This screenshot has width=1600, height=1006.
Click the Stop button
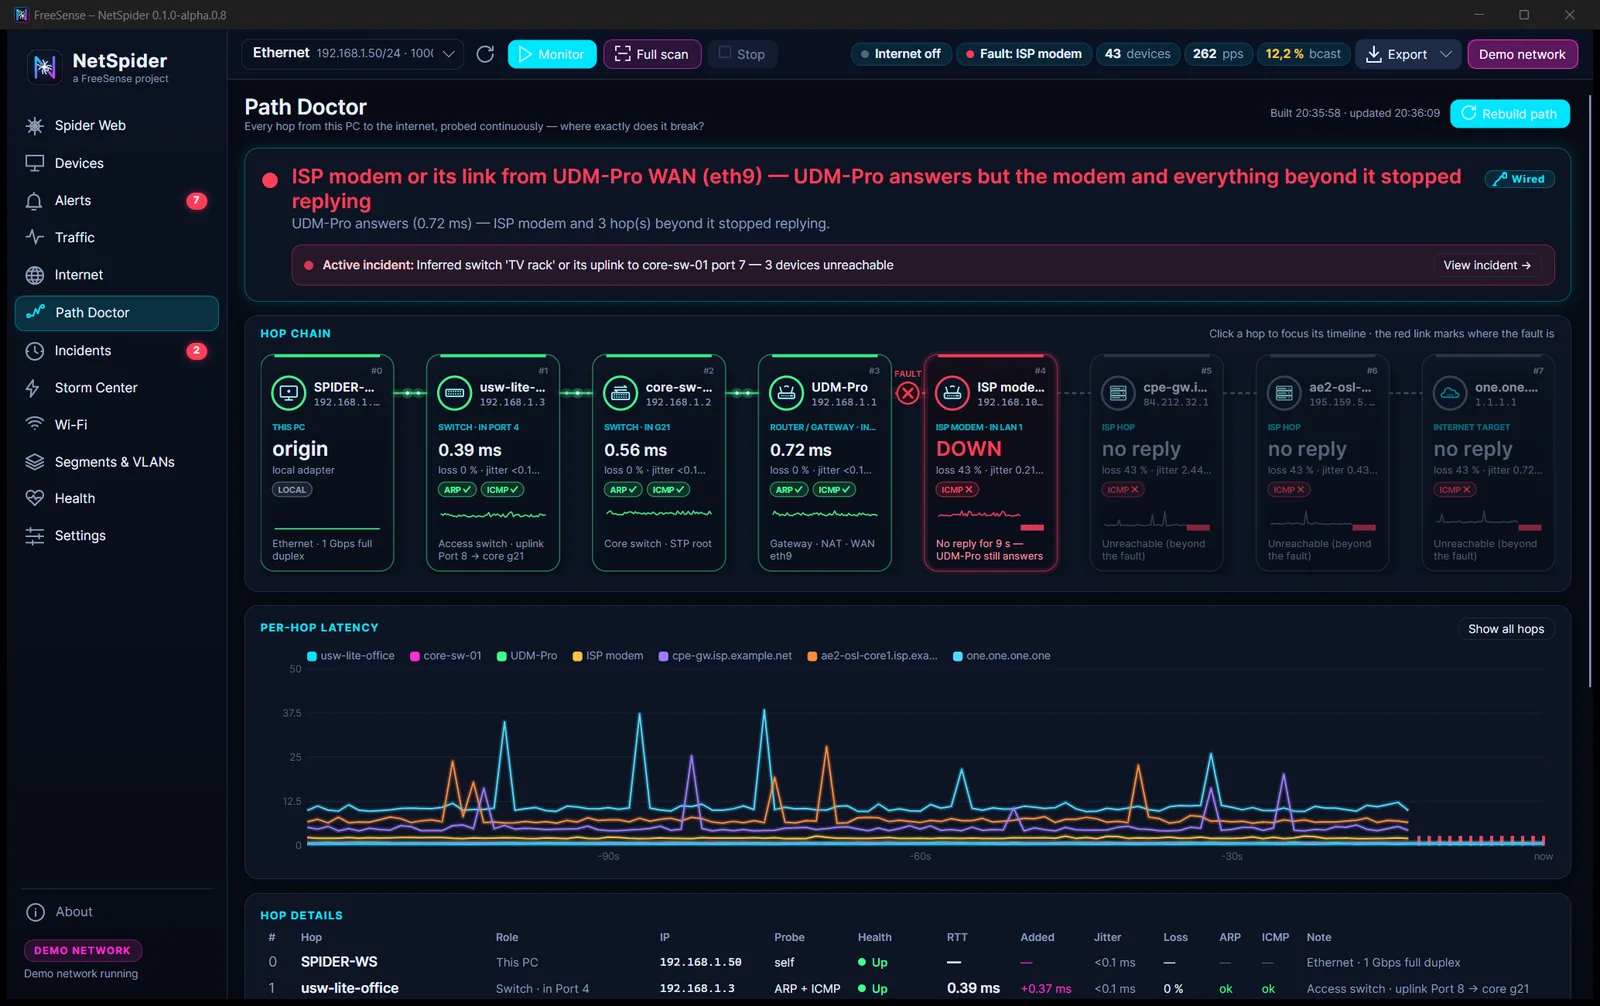[x=742, y=54]
